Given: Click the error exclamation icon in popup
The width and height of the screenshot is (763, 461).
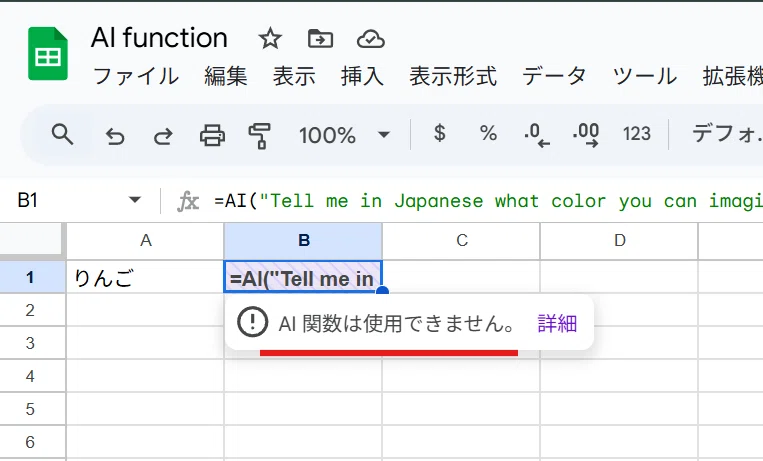Looking at the screenshot, I should (x=252, y=322).
